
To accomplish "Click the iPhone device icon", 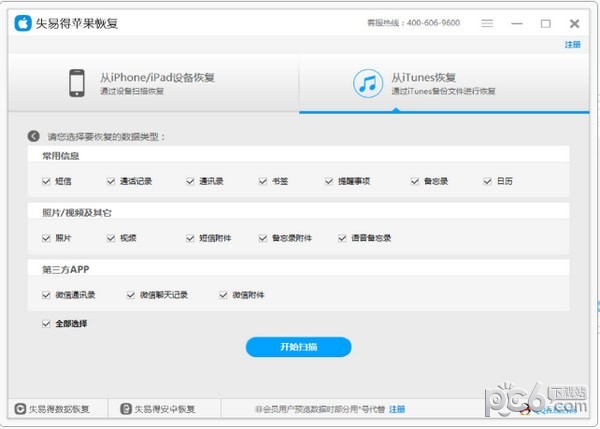I will click(x=77, y=83).
